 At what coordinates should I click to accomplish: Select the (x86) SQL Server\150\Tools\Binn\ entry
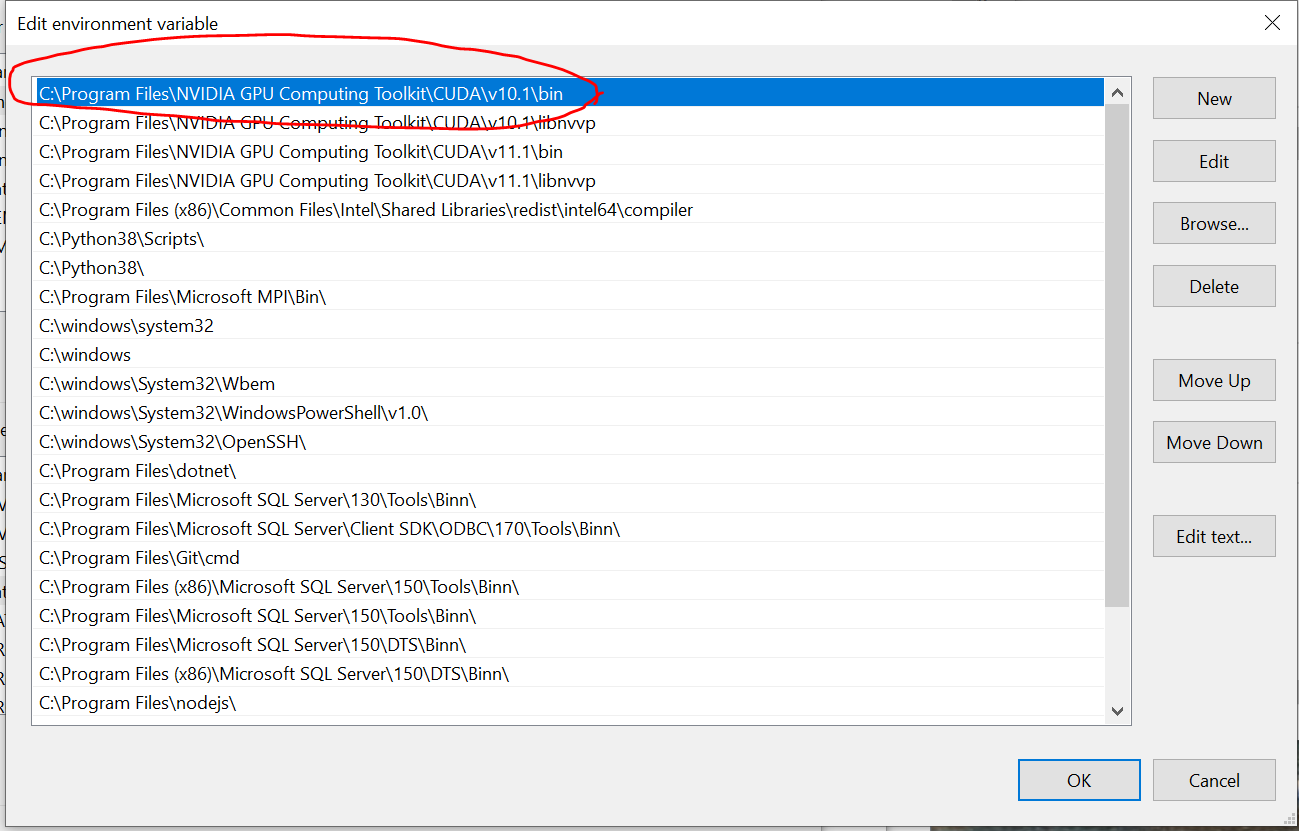(569, 587)
